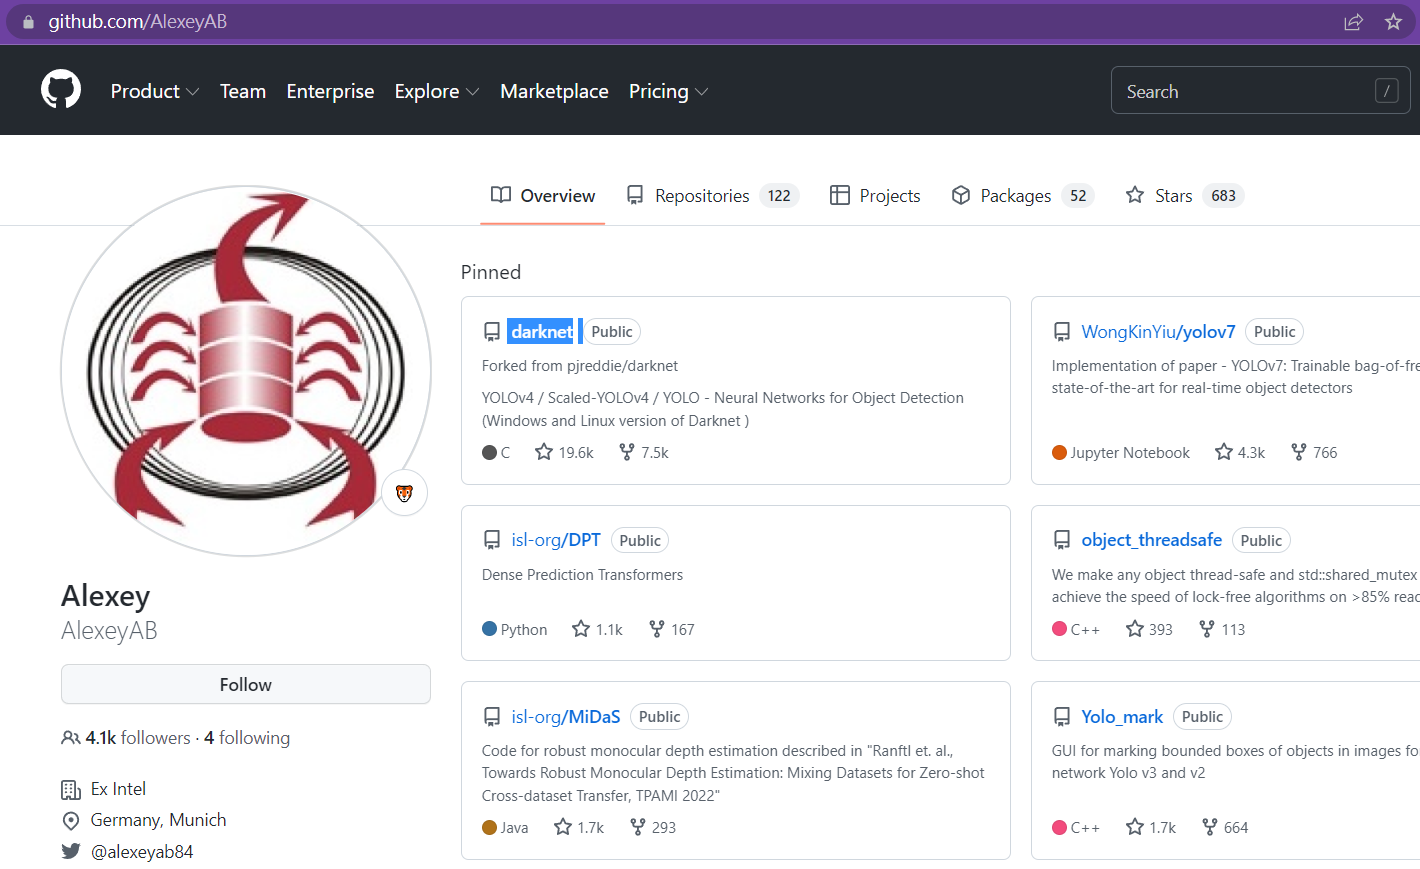The image size is (1420, 869).
Task: Click the followers people icon
Action: pyautogui.click(x=70, y=738)
